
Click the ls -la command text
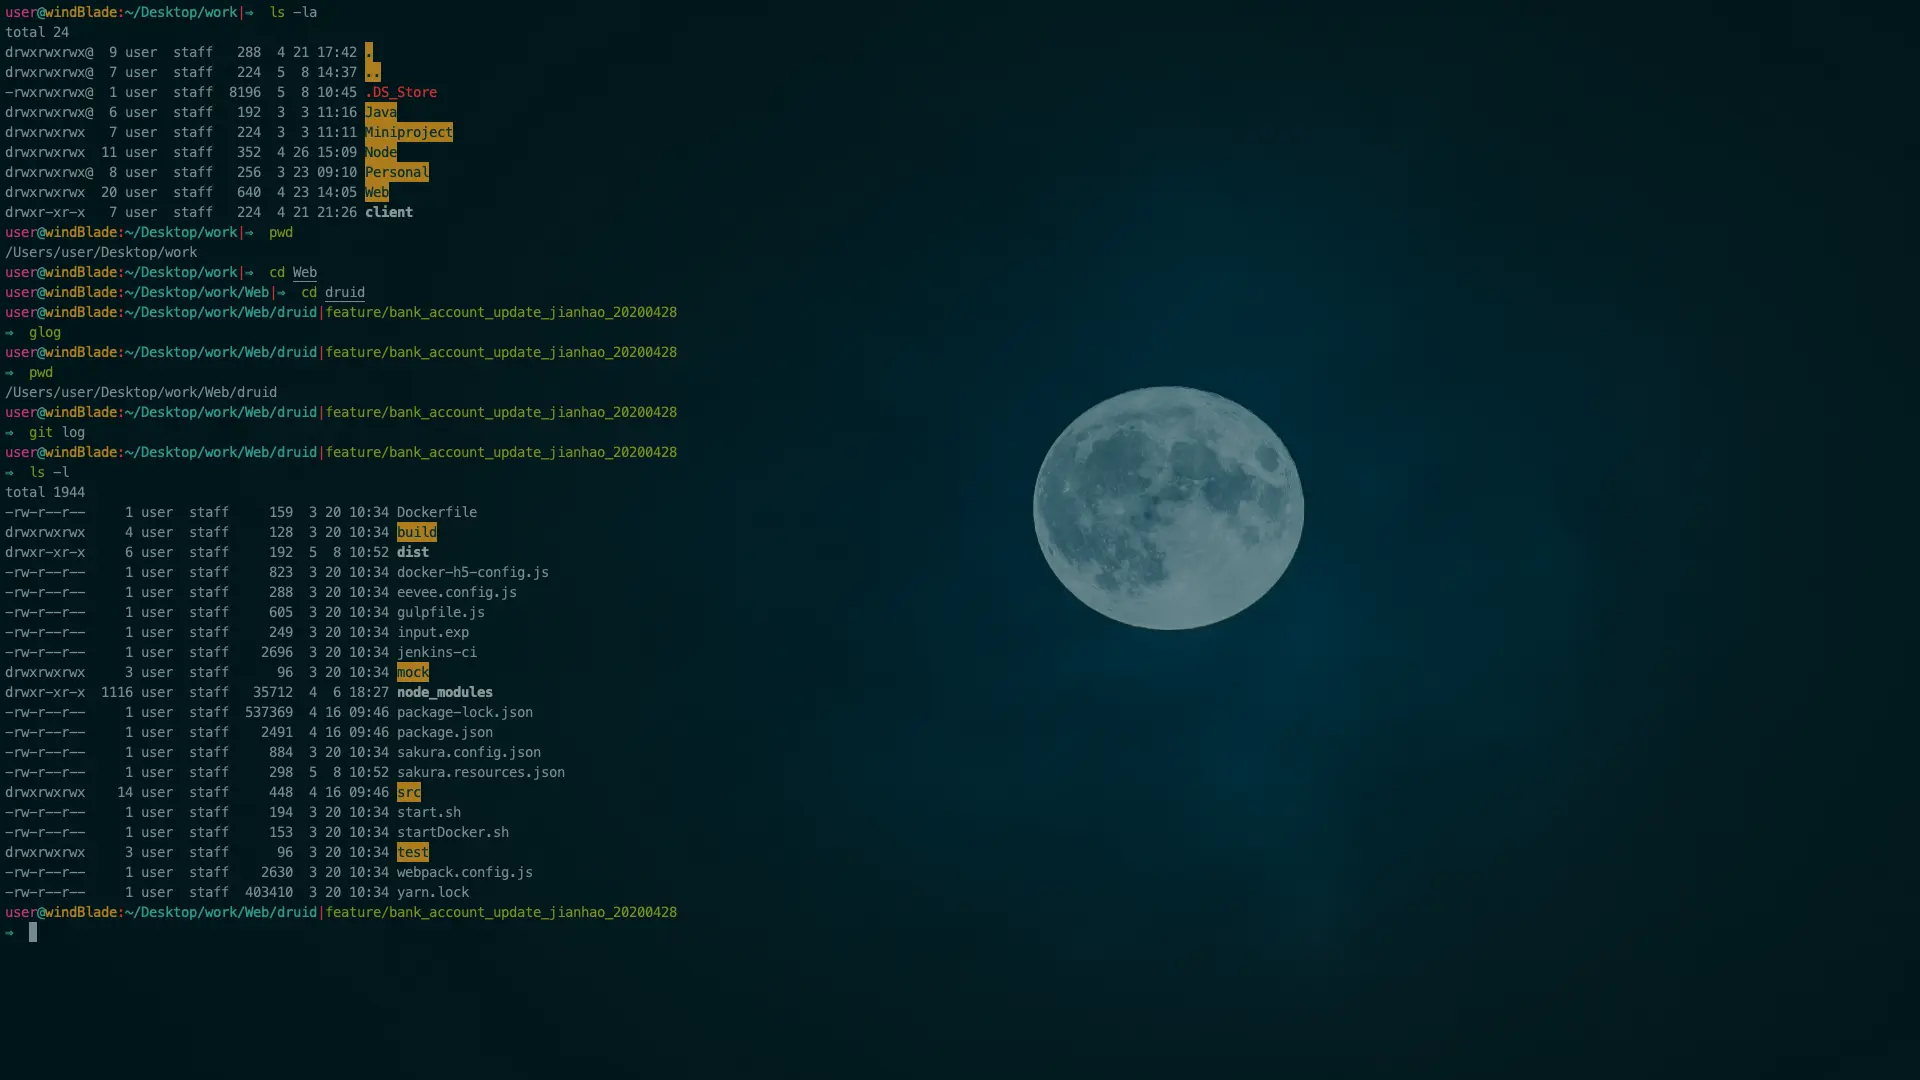pos(295,13)
